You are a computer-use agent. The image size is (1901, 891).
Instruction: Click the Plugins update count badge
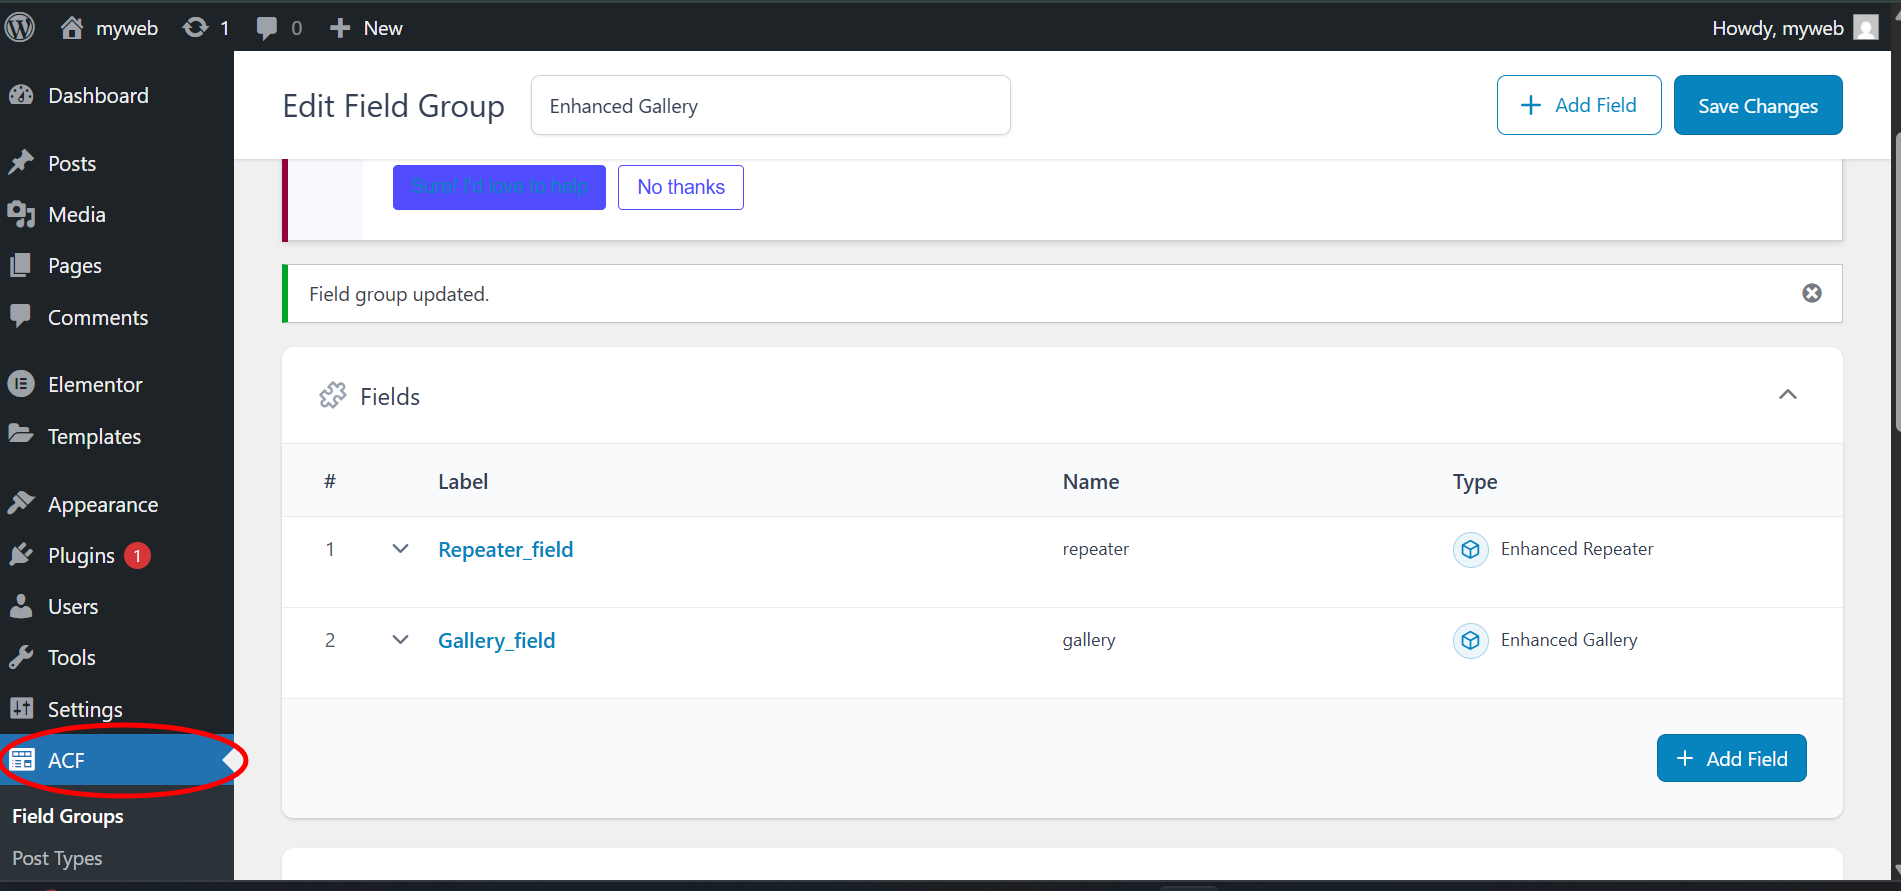[x=137, y=555]
